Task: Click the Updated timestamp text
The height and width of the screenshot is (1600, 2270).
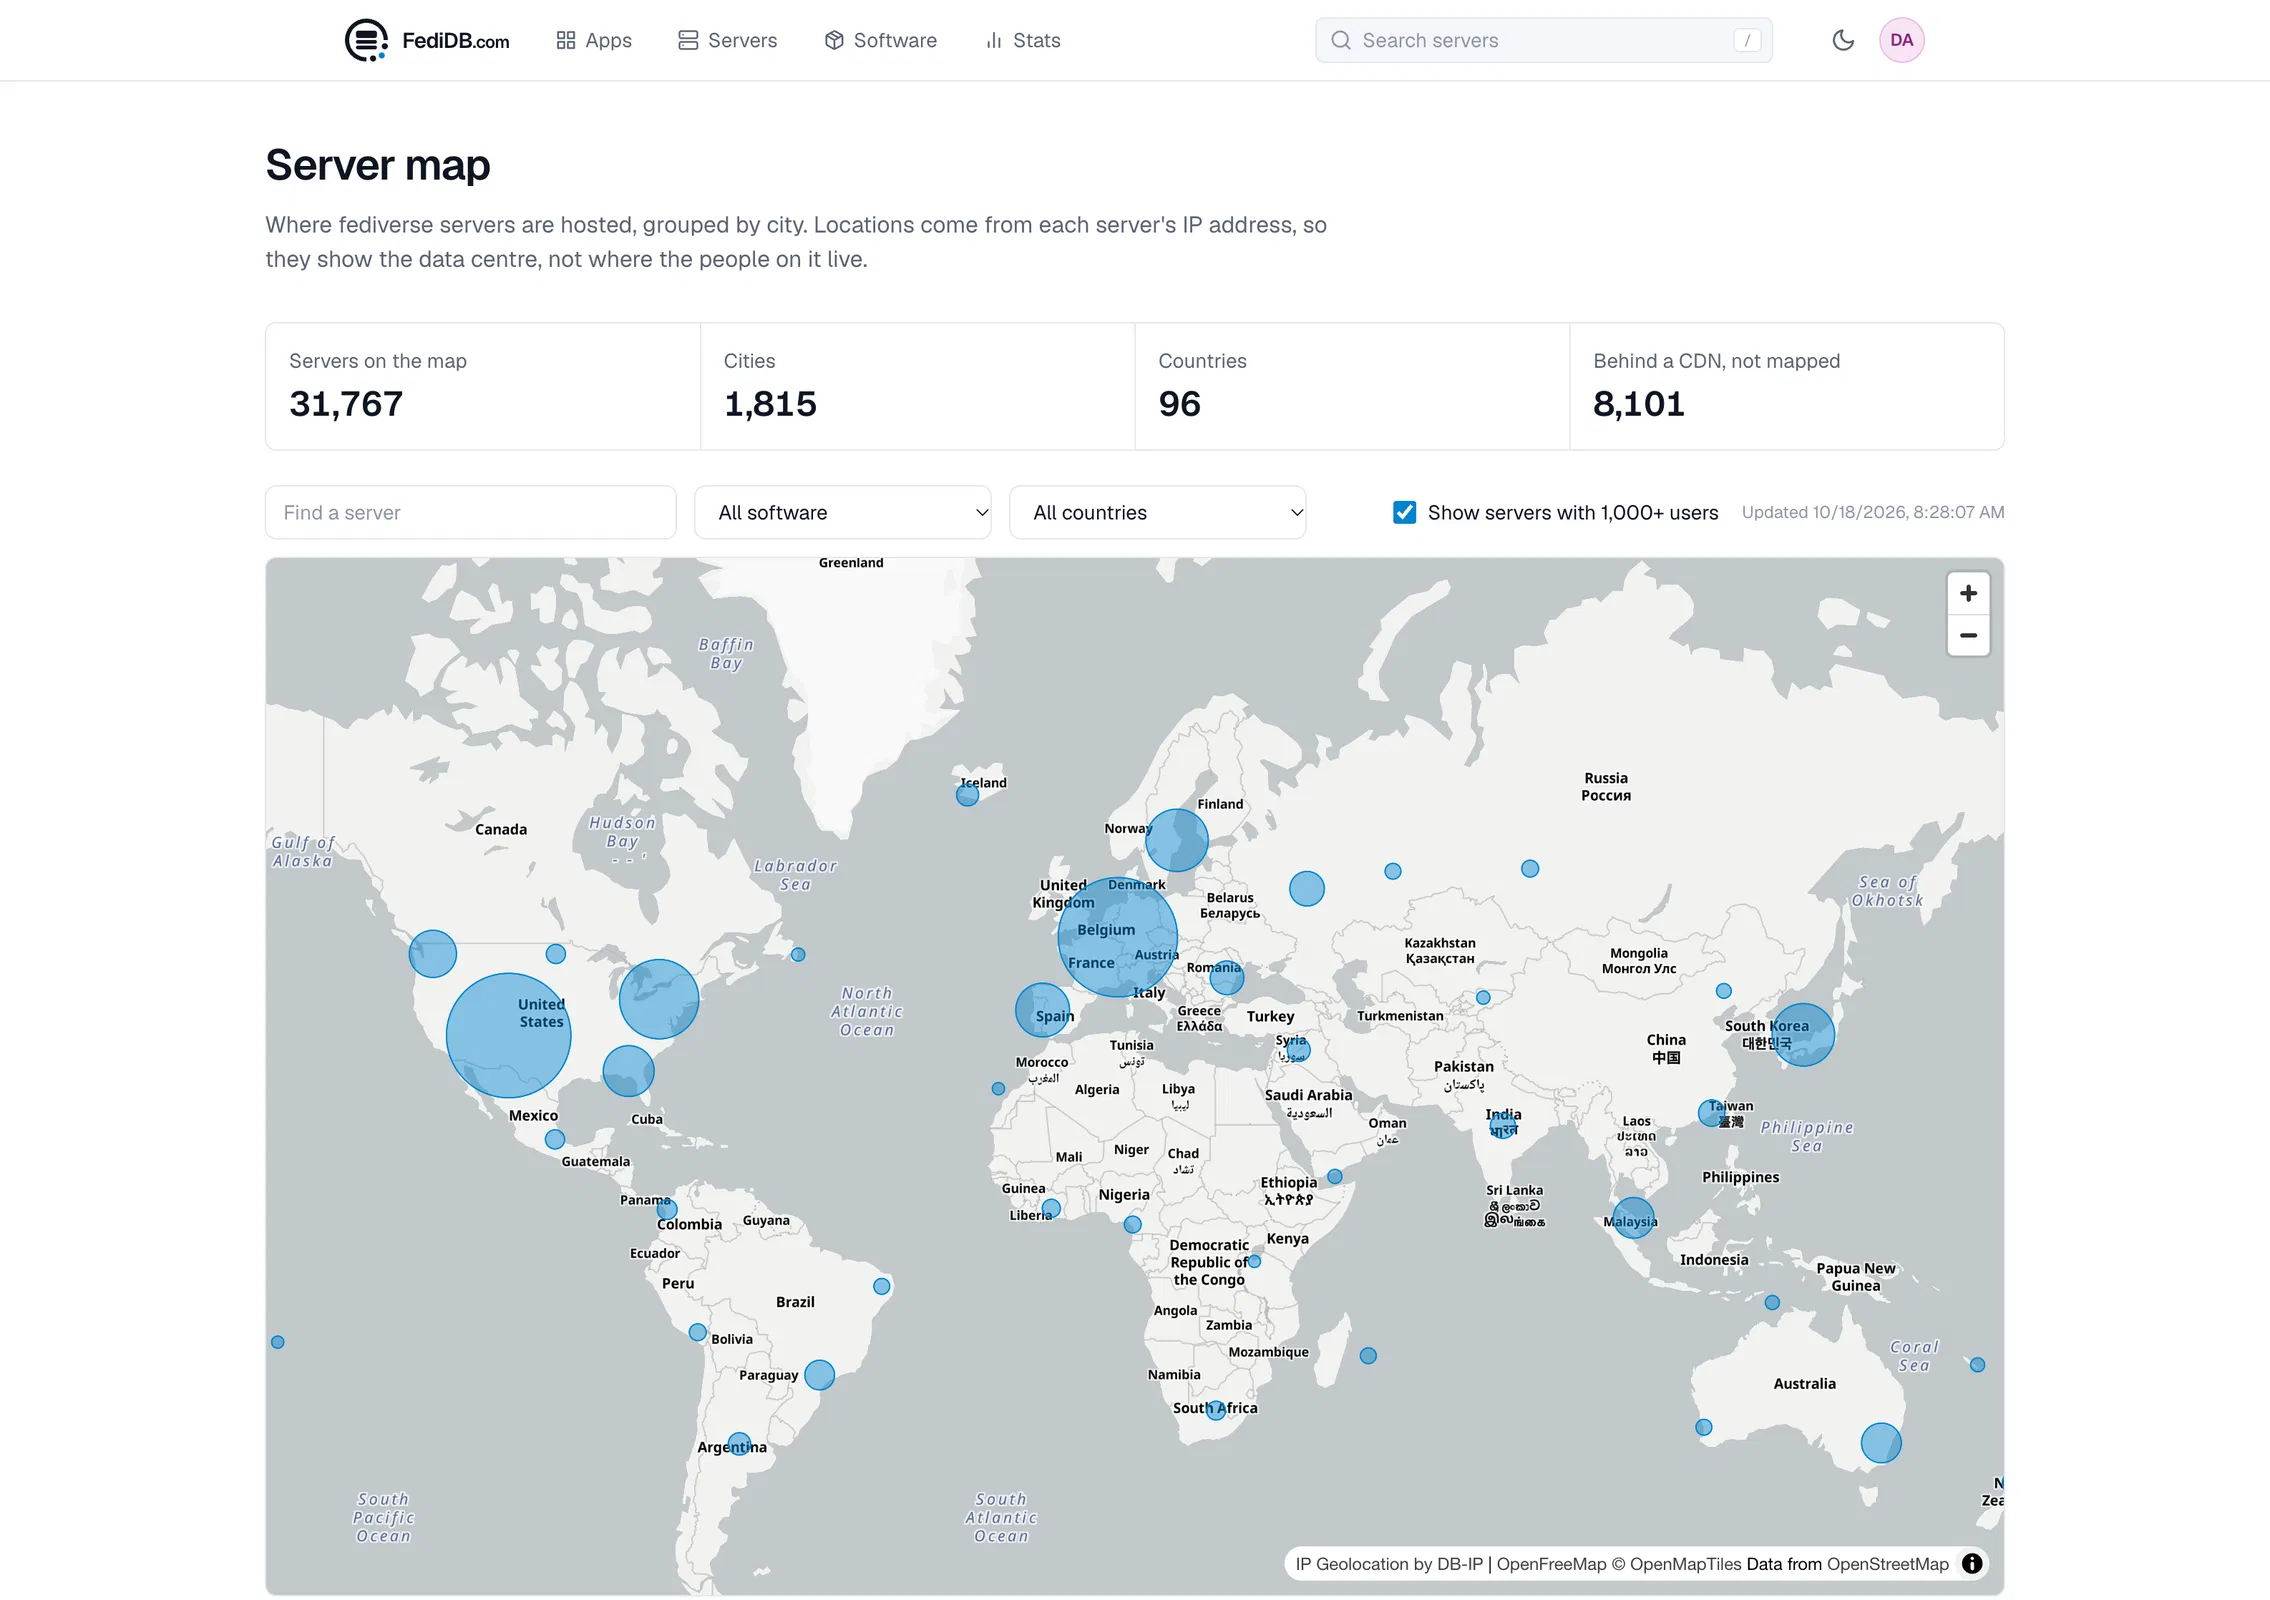Action: click(1872, 512)
